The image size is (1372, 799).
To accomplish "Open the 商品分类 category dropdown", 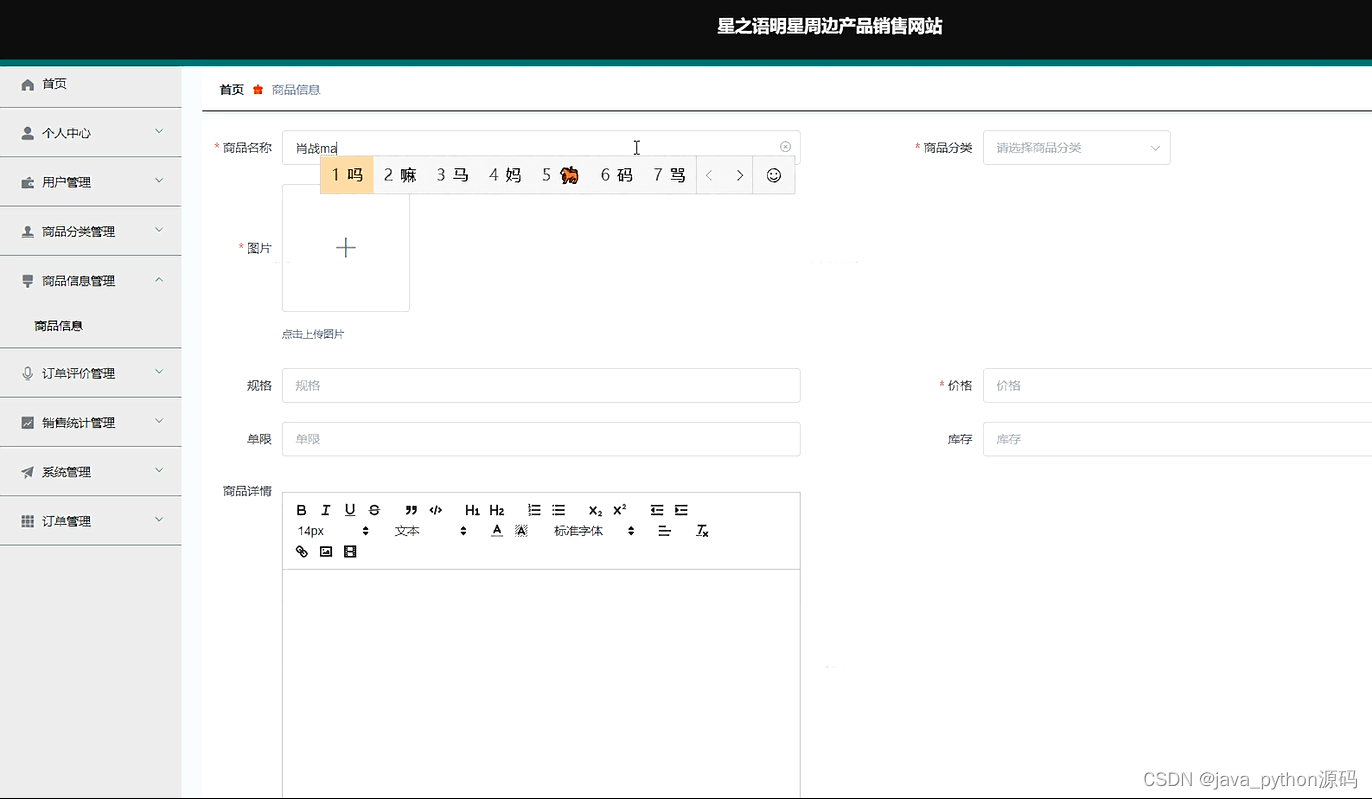I will tap(1076, 147).
